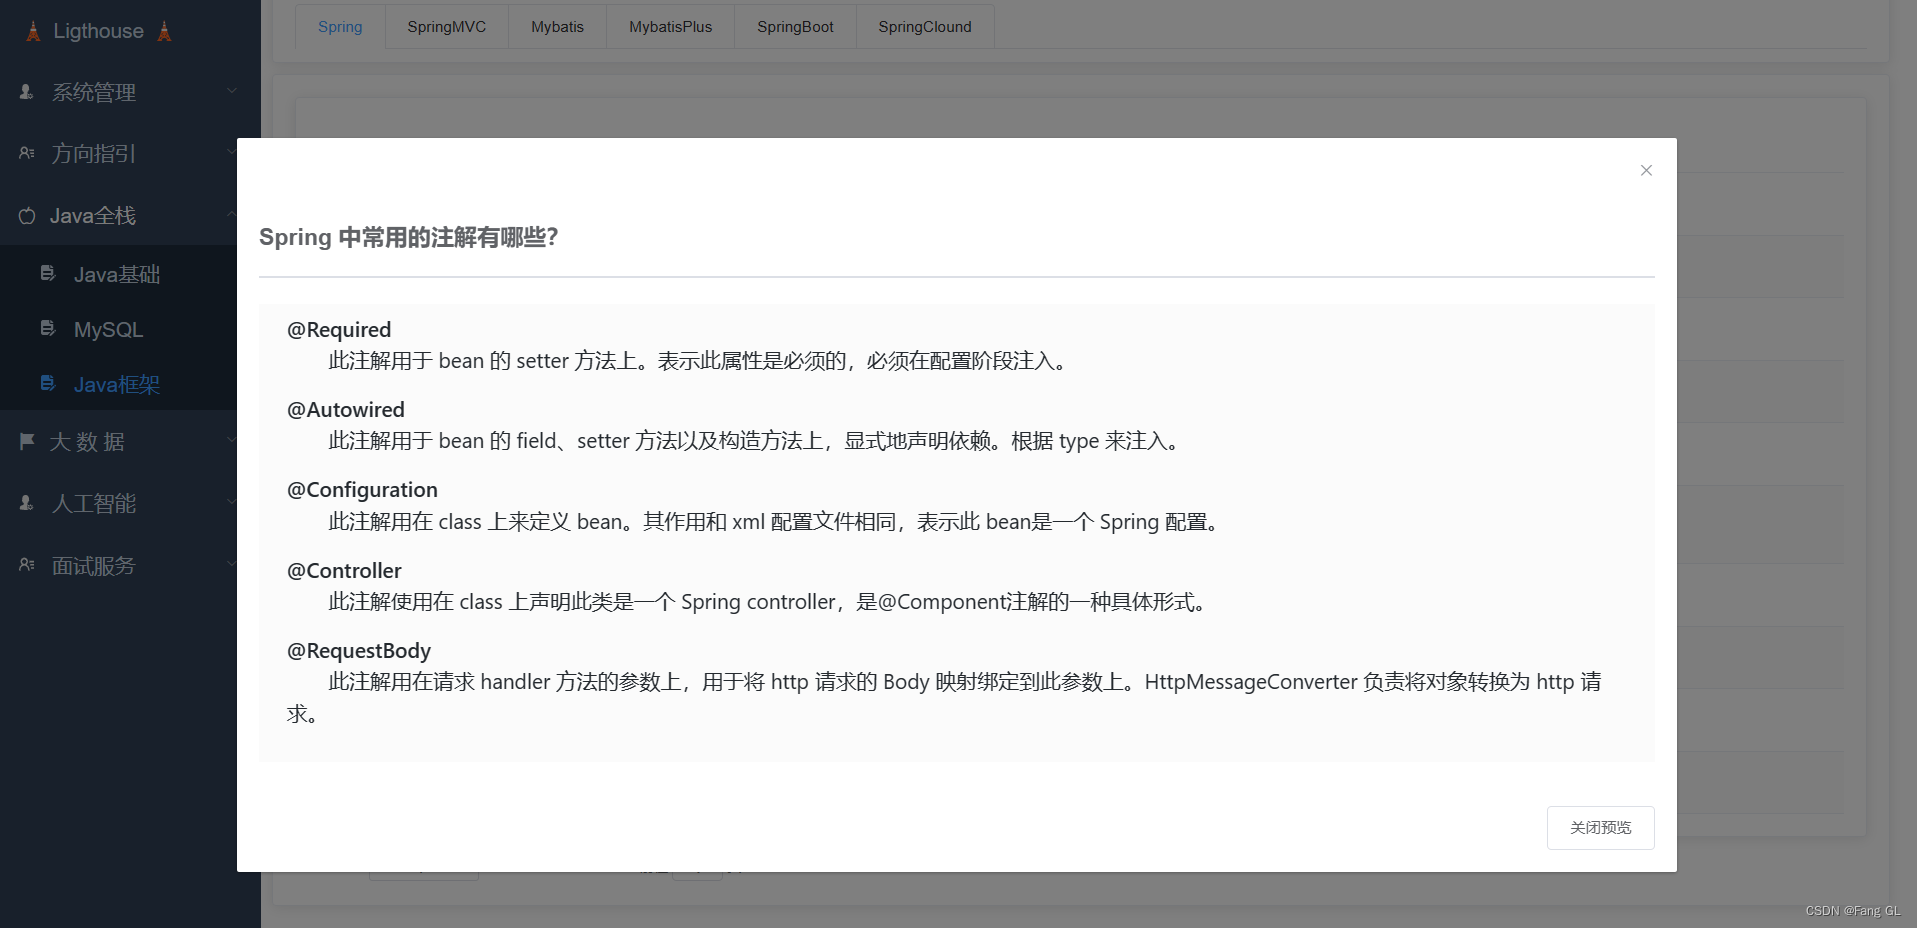This screenshot has width=1917, height=928.
Task: Go to the MybatisPlus tab
Action: (670, 27)
